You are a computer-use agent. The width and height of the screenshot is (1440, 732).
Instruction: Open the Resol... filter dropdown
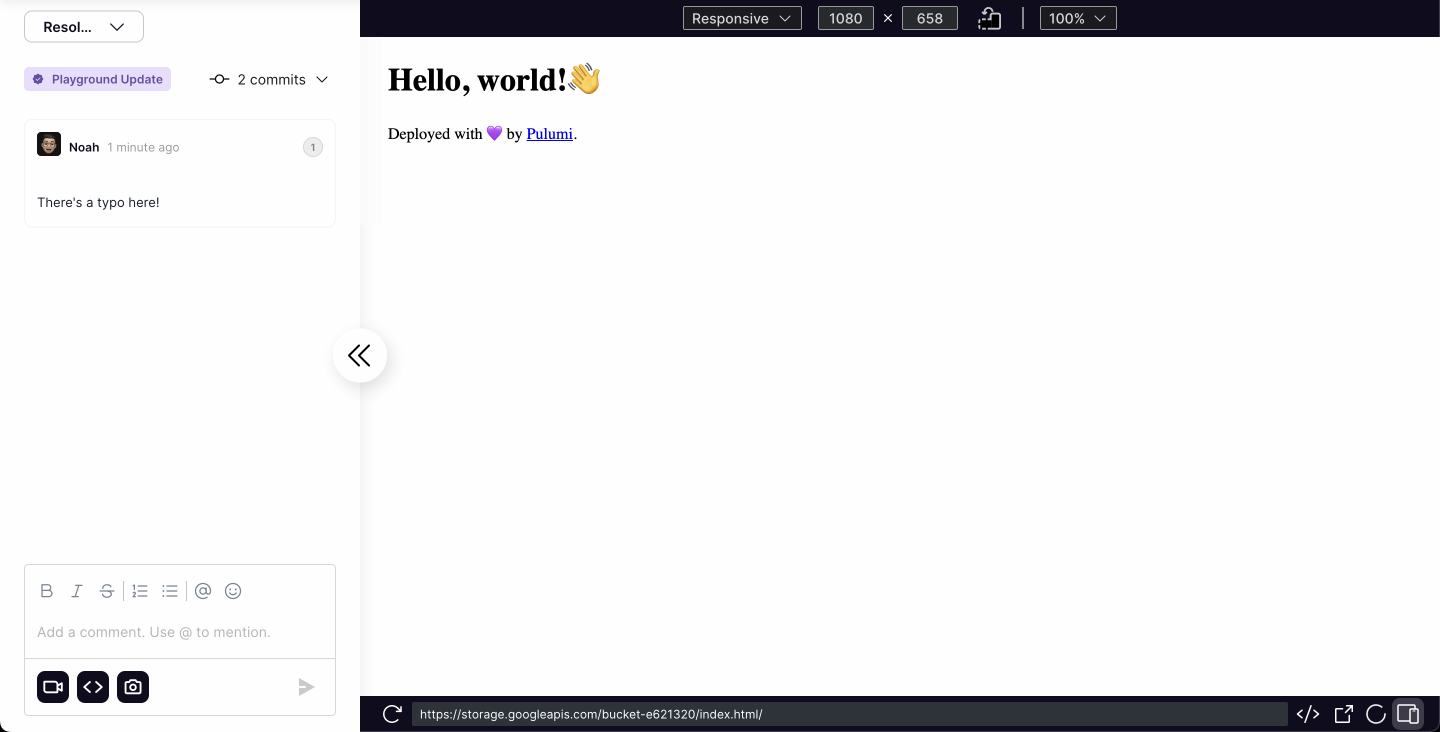tap(84, 27)
